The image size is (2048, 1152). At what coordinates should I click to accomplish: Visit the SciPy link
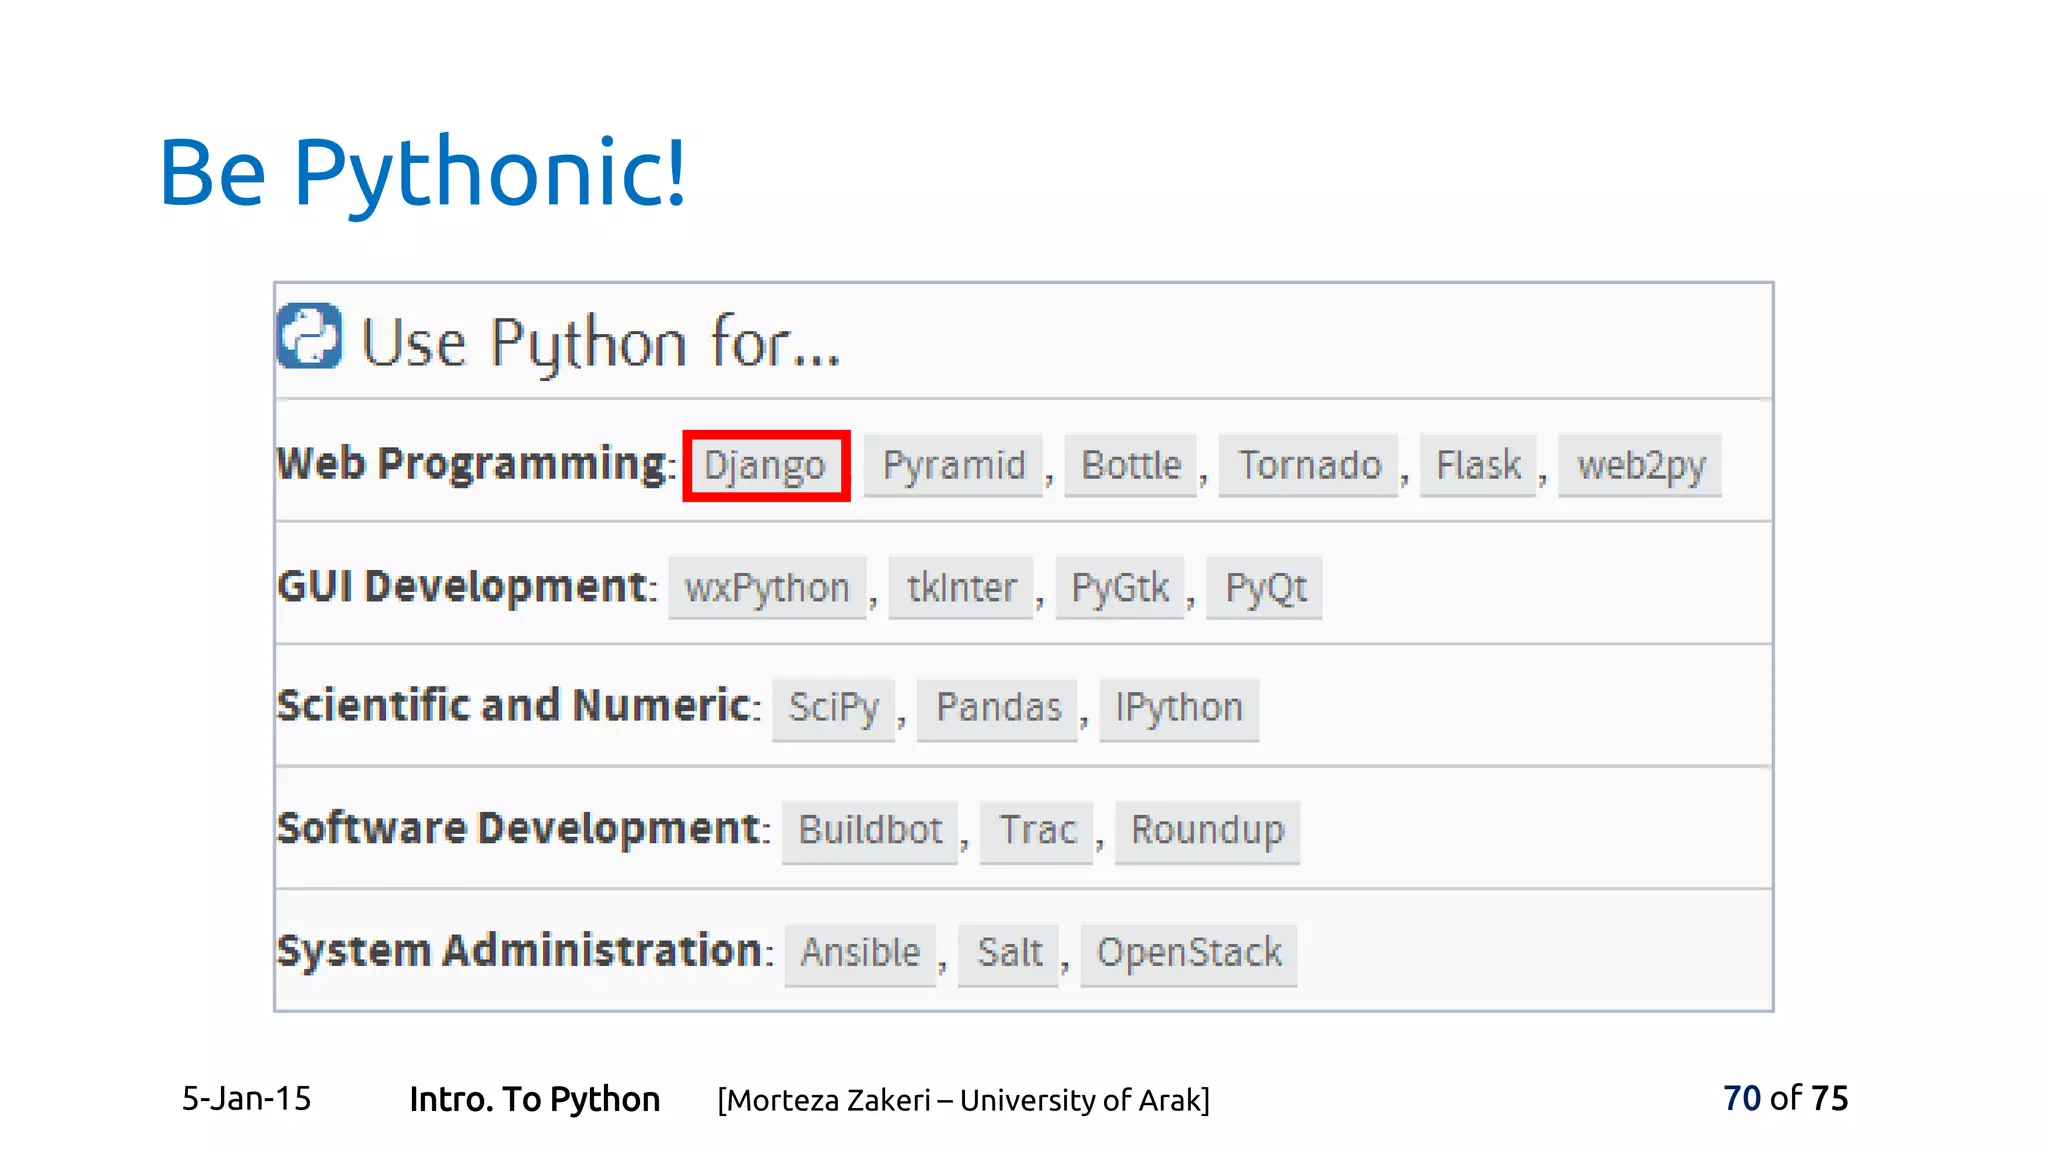(x=834, y=709)
